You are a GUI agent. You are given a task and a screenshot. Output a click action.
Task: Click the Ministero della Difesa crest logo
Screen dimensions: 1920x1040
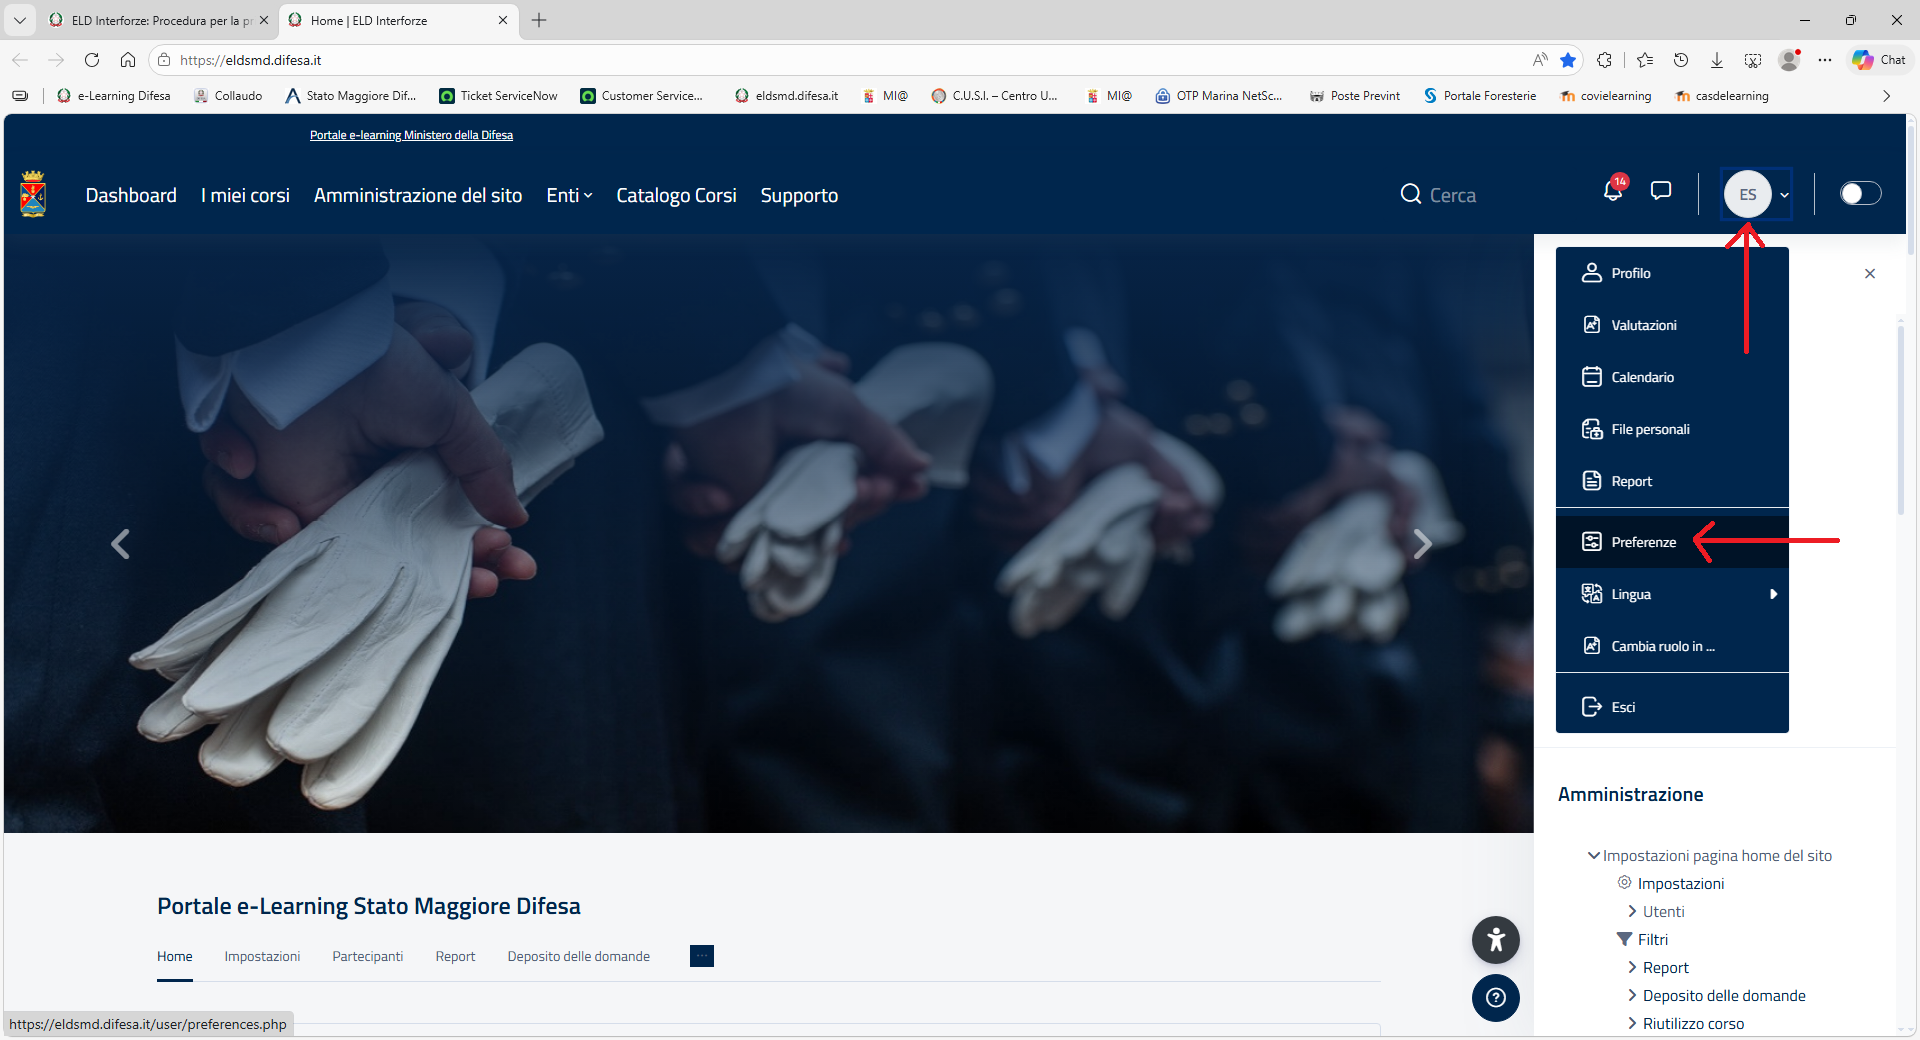[x=33, y=194]
